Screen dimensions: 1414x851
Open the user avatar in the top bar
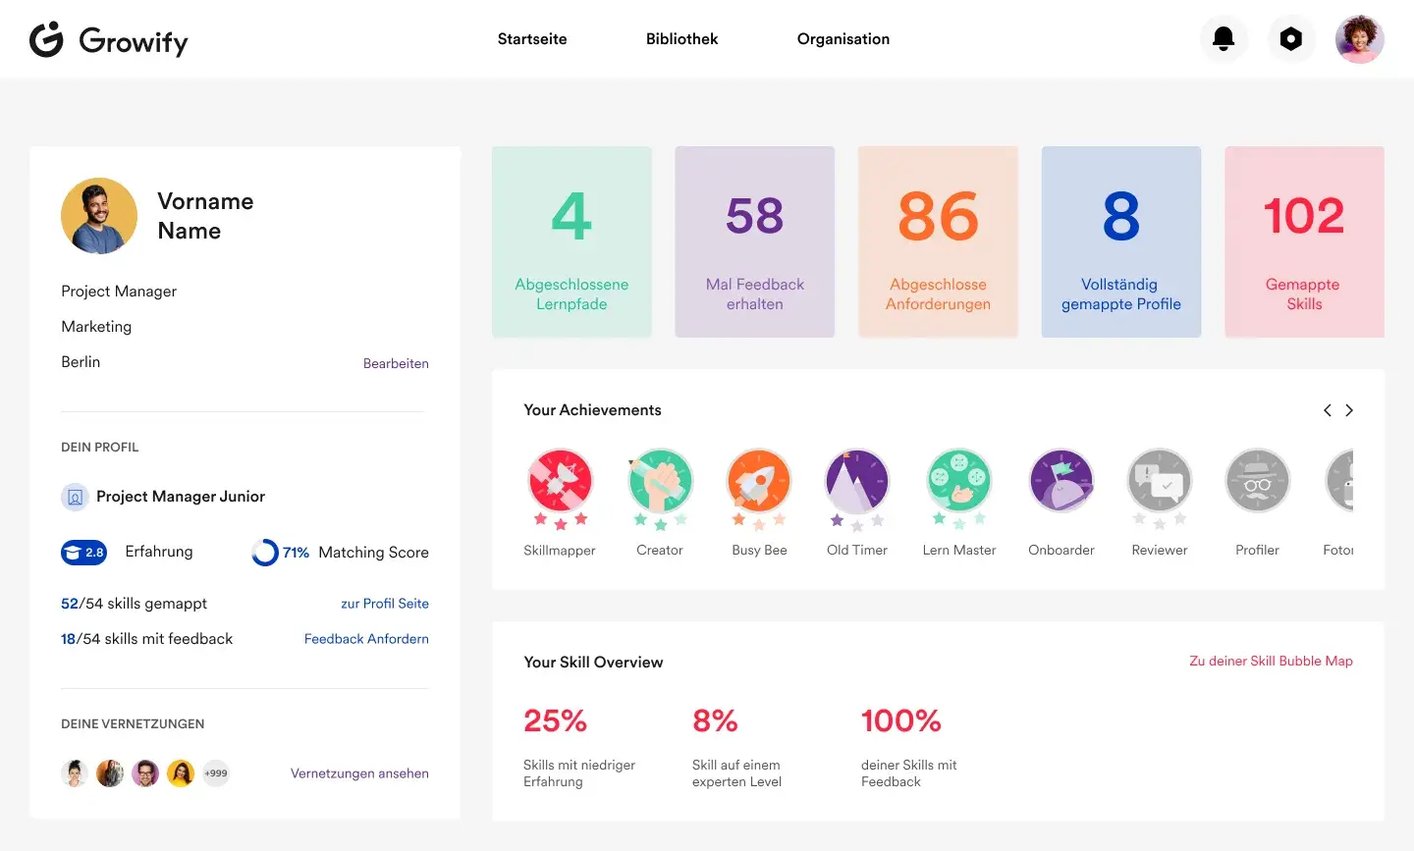click(x=1359, y=39)
